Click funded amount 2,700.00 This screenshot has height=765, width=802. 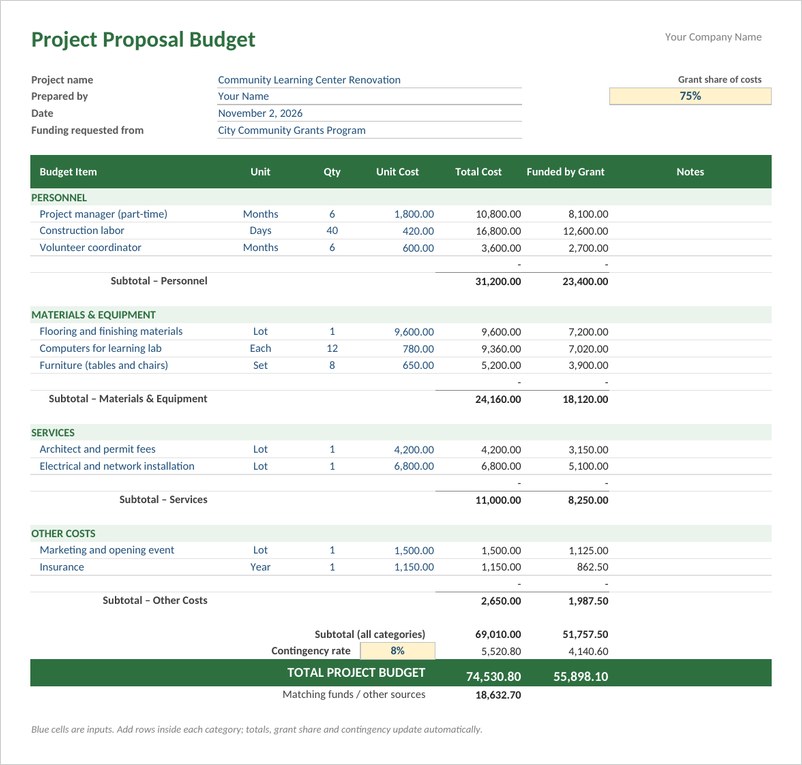(x=588, y=248)
